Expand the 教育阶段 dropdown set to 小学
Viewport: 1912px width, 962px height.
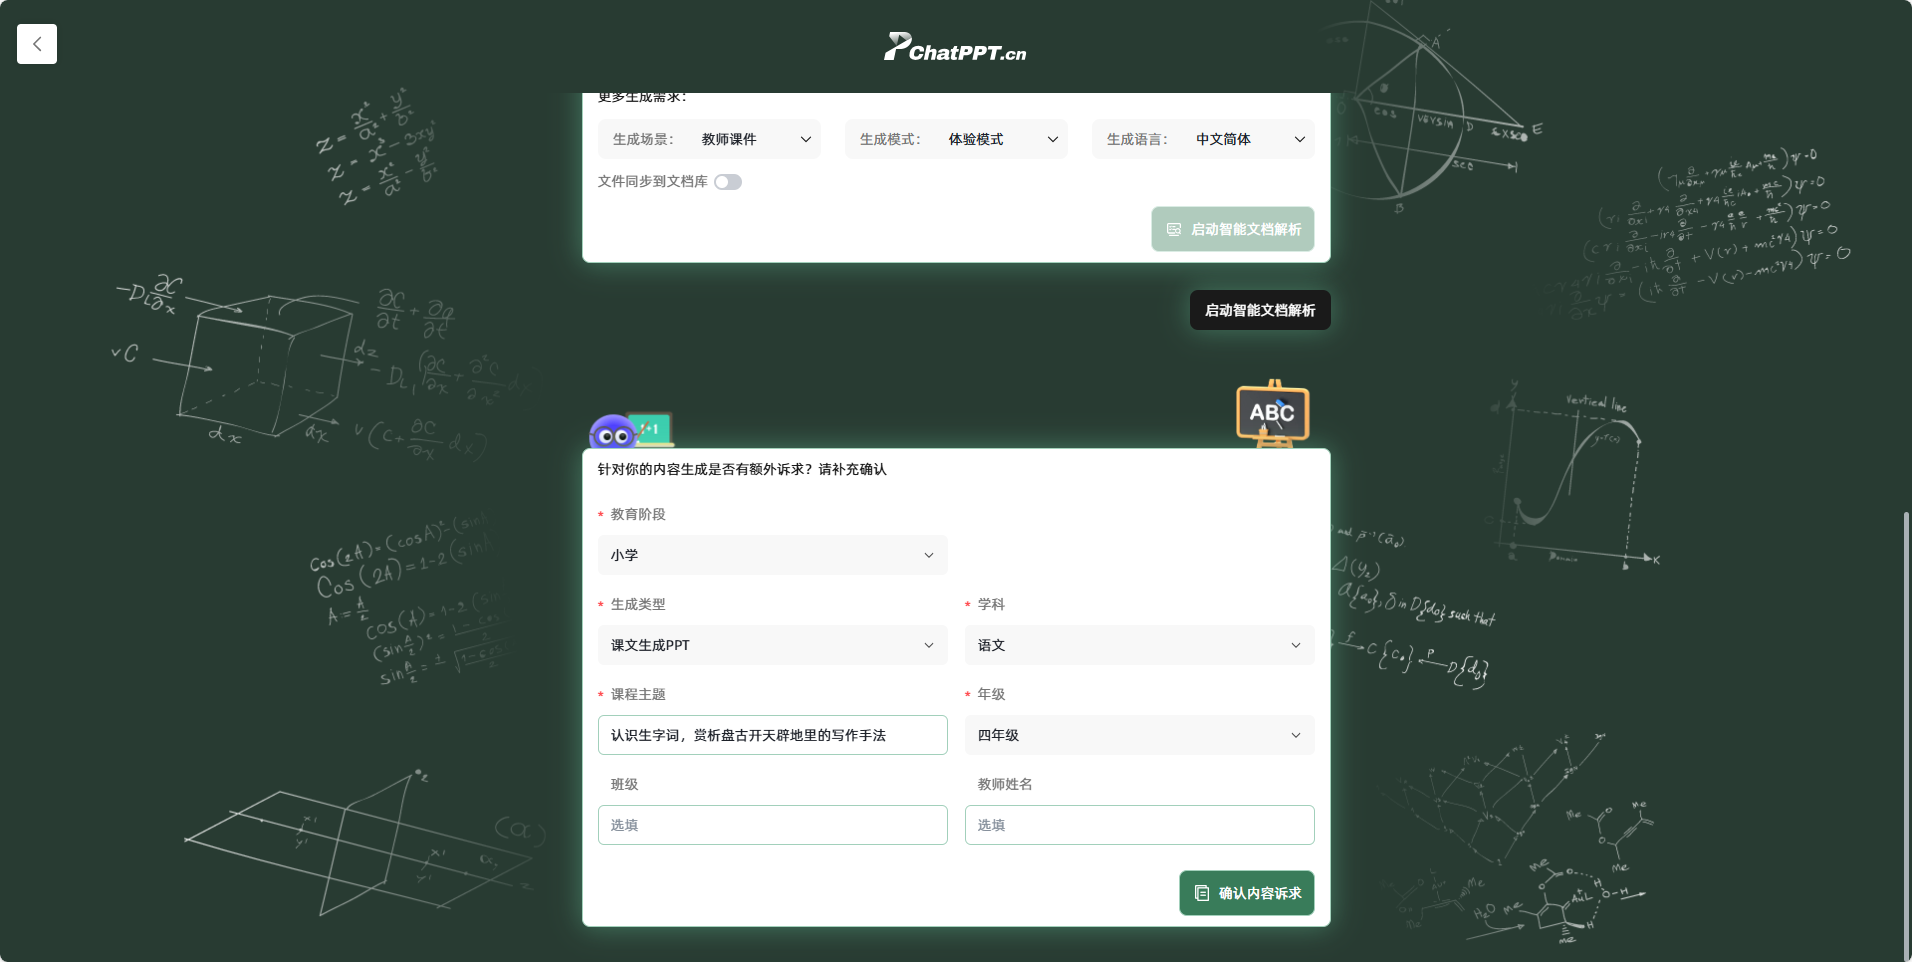coord(772,555)
